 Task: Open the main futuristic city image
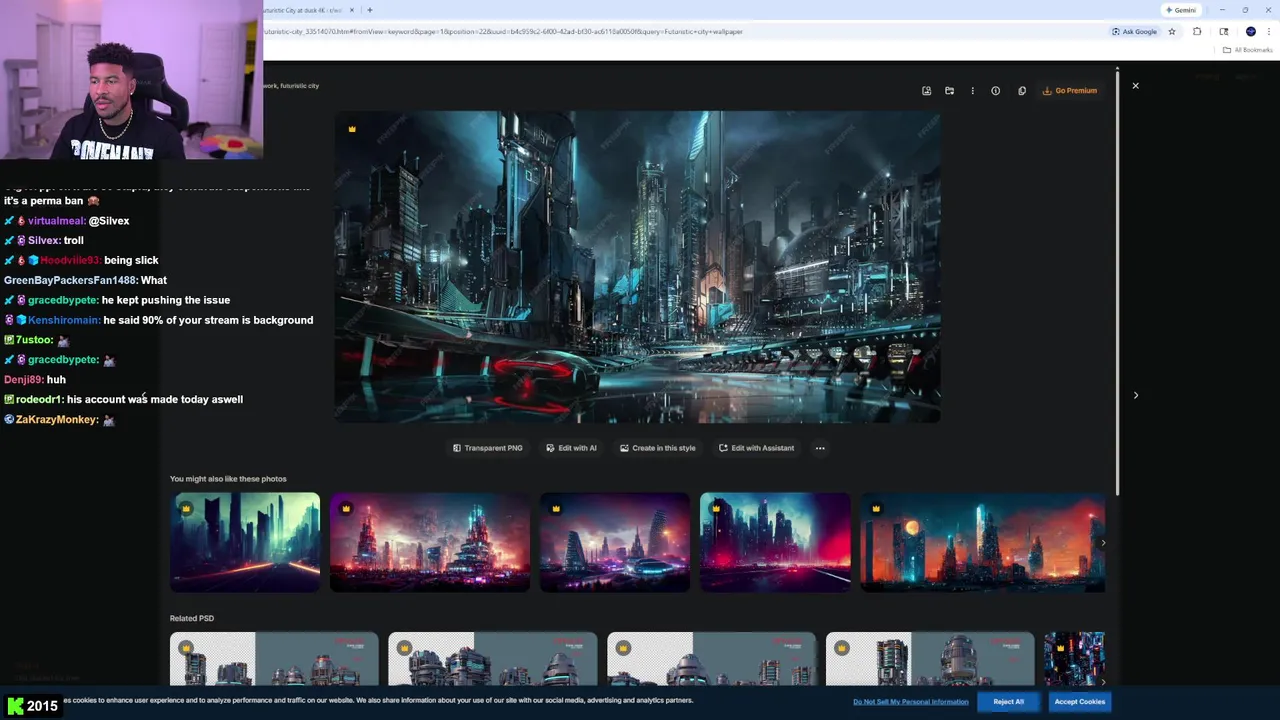[x=637, y=266]
